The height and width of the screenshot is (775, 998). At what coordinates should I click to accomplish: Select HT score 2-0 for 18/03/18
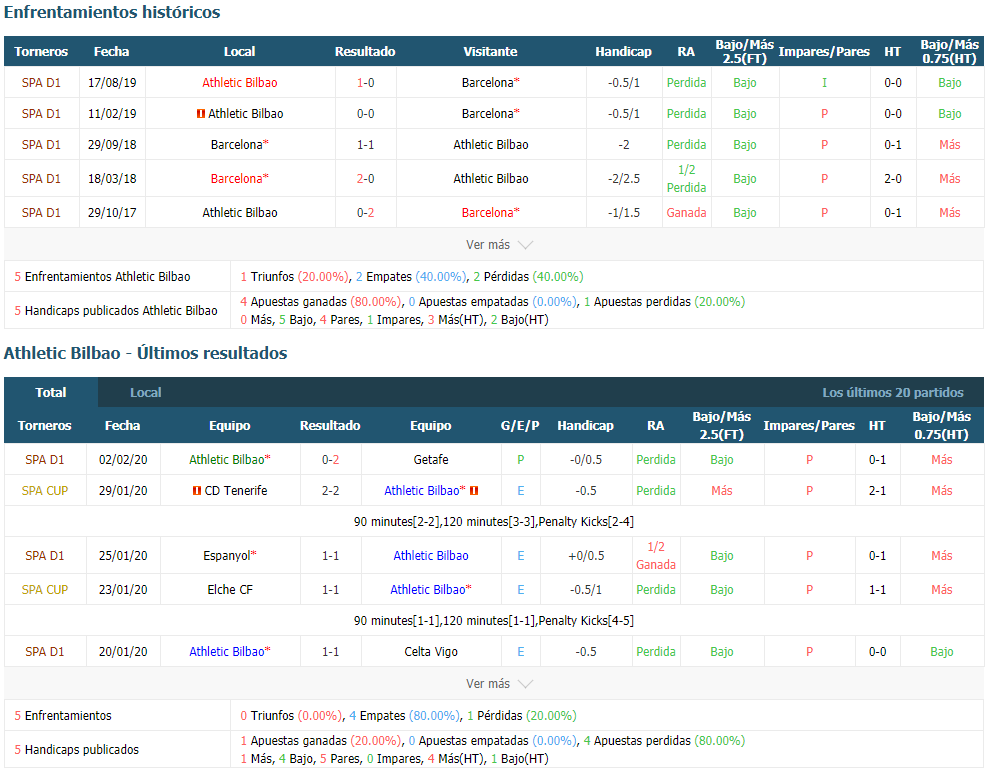coord(893,179)
